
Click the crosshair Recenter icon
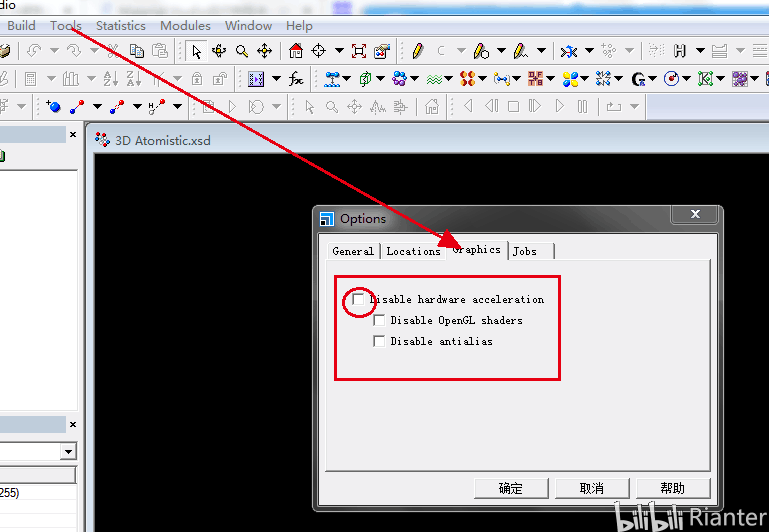click(x=319, y=51)
